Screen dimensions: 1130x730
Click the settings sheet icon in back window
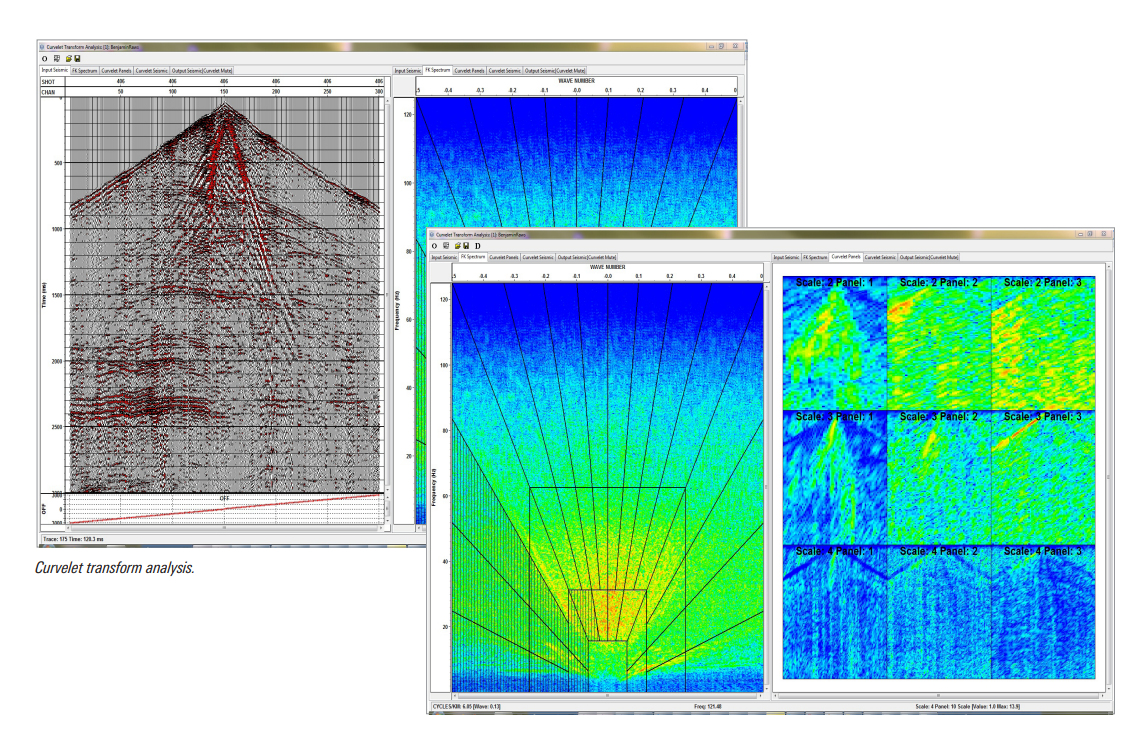(57, 58)
